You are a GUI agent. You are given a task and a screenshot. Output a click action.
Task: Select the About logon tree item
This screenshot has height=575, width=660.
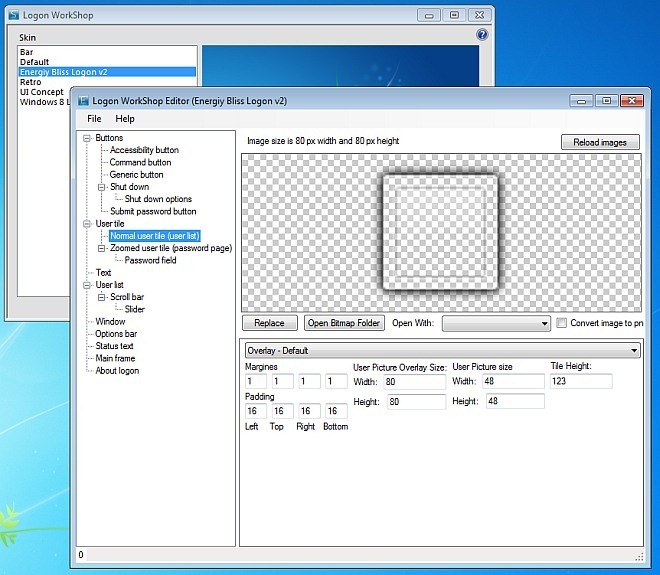pyautogui.click(x=117, y=371)
